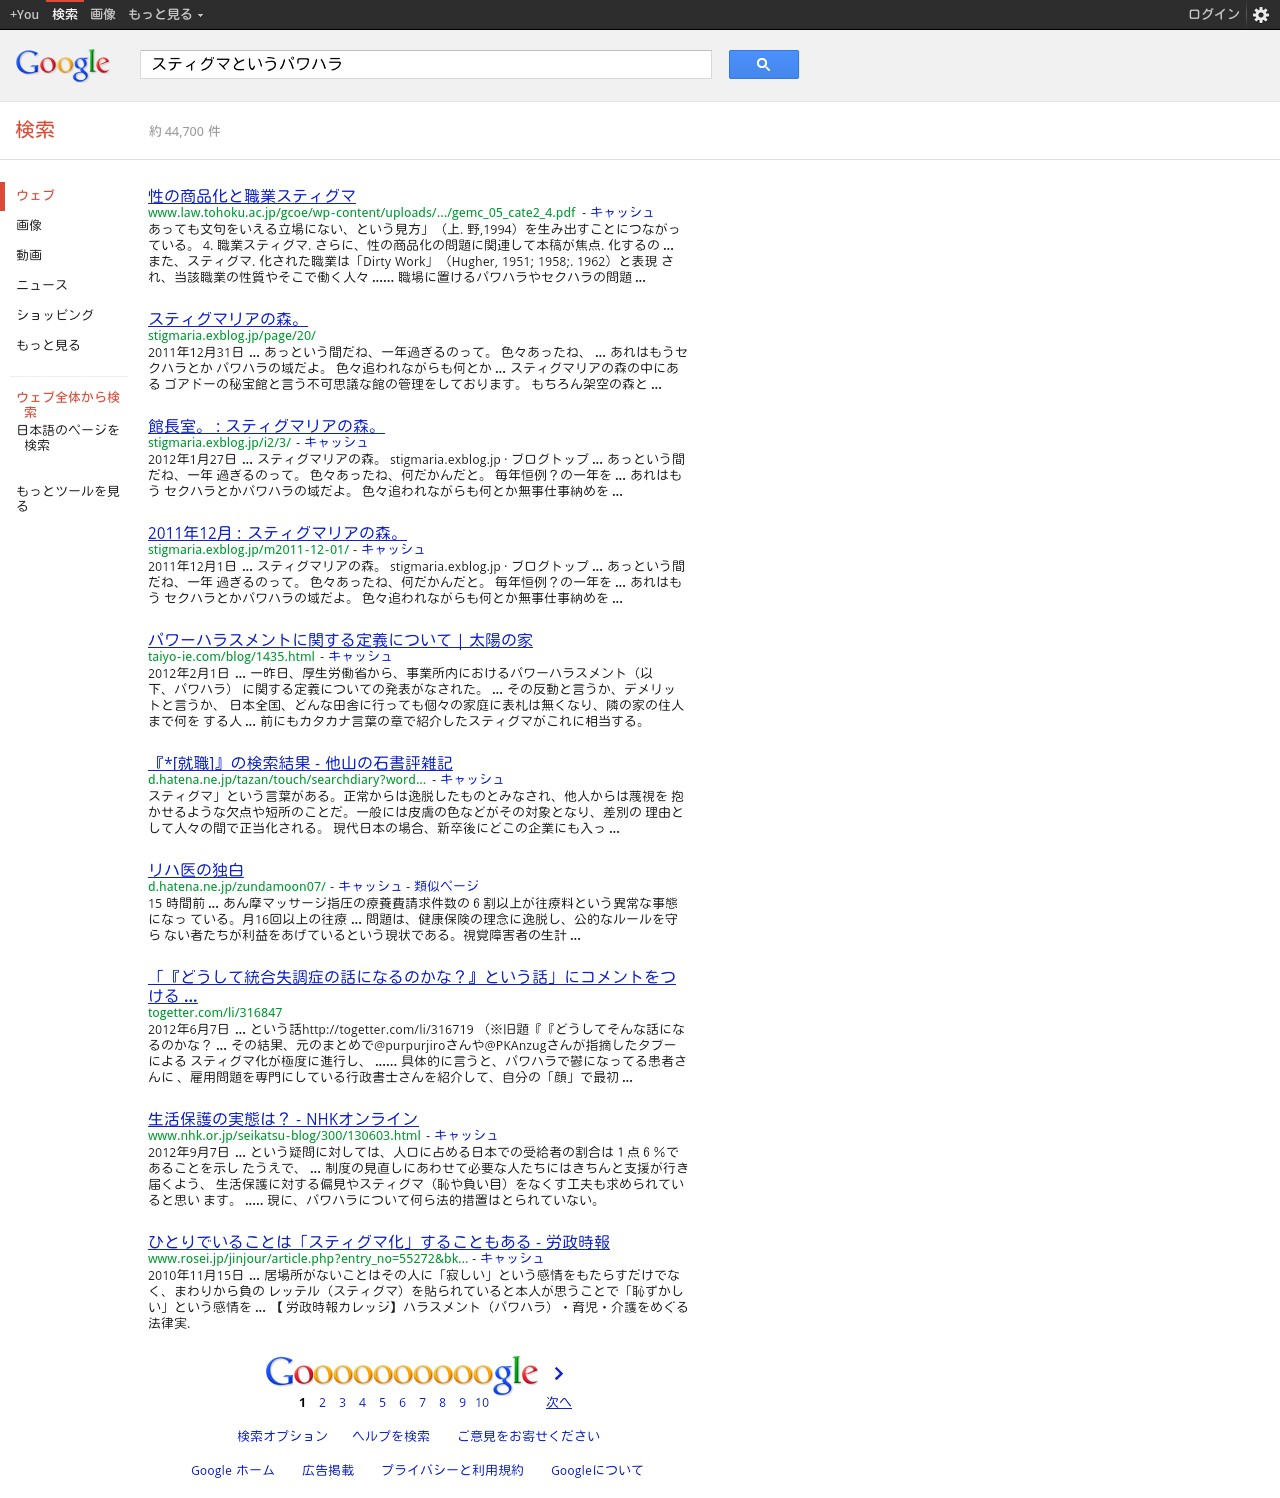
Task: Open result 『*[就職]』の検索結果 - 他山の石書評雑記
Action: tap(300, 763)
